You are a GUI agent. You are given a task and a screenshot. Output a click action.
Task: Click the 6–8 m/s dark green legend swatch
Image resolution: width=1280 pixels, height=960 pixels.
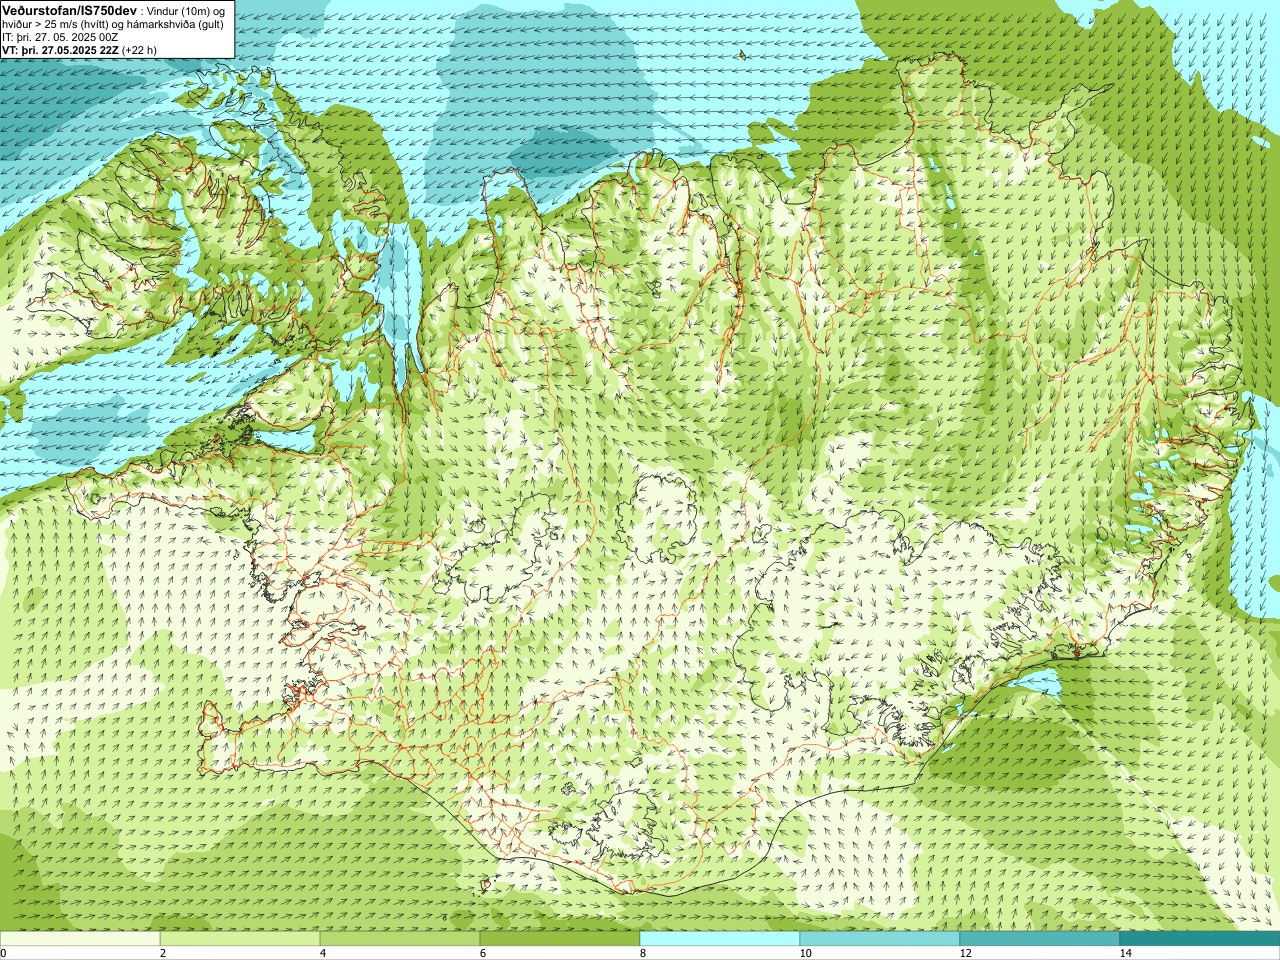(560, 939)
